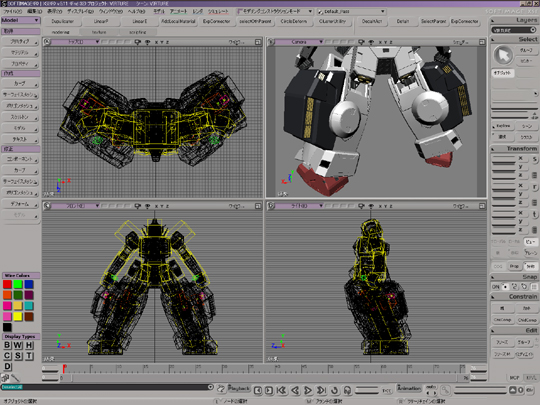Click the selectOthParent toolbar button
The image size is (540, 405).
pos(255,21)
